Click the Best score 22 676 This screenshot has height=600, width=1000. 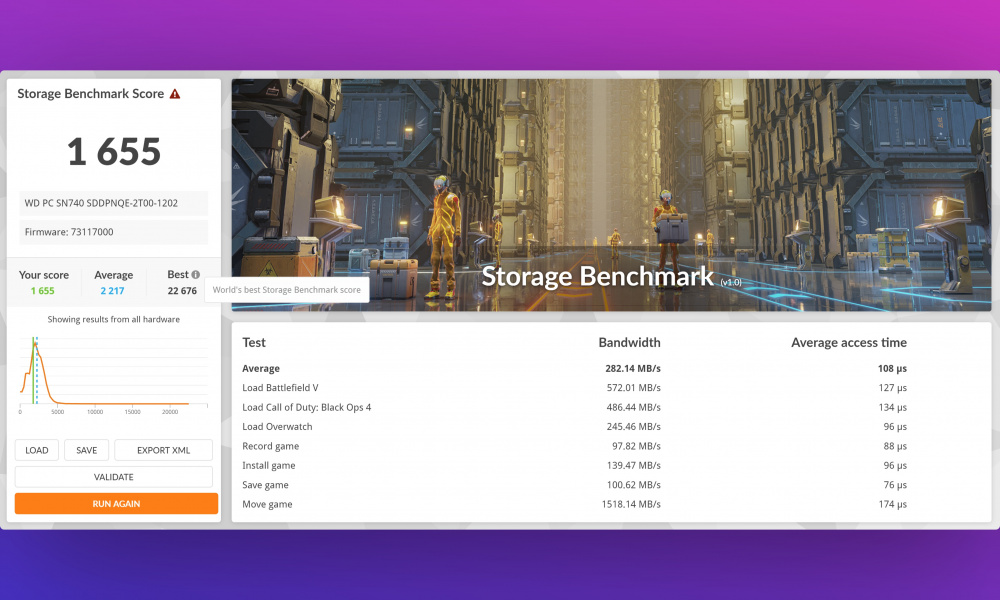(182, 291)
